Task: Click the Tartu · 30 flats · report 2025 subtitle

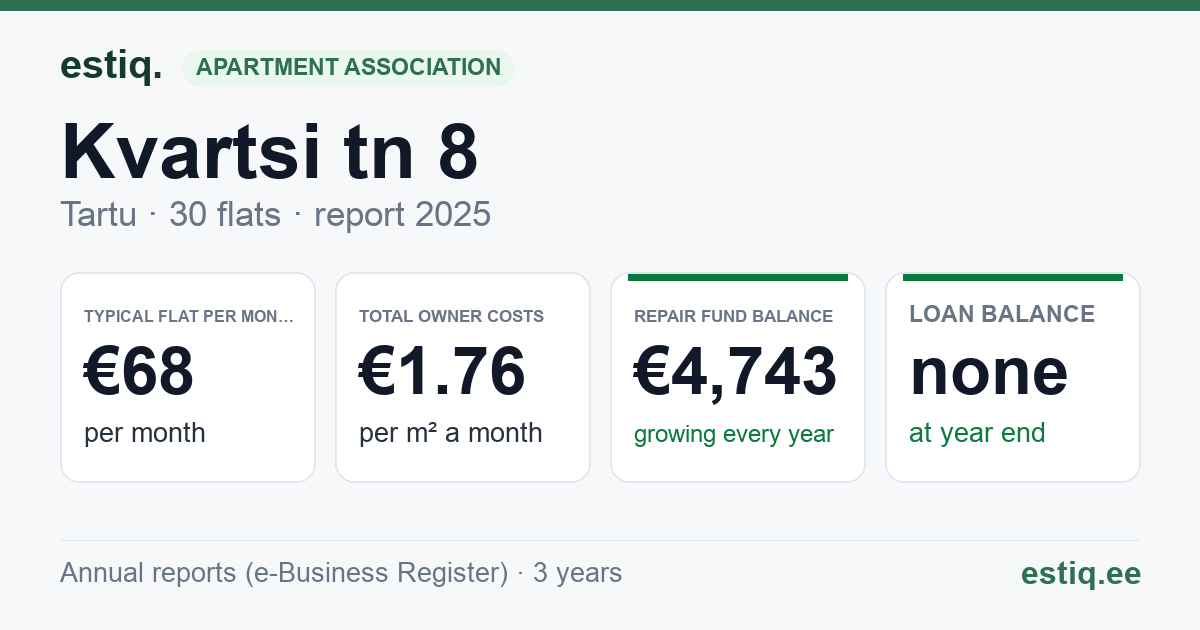Action: coord(275,214)
